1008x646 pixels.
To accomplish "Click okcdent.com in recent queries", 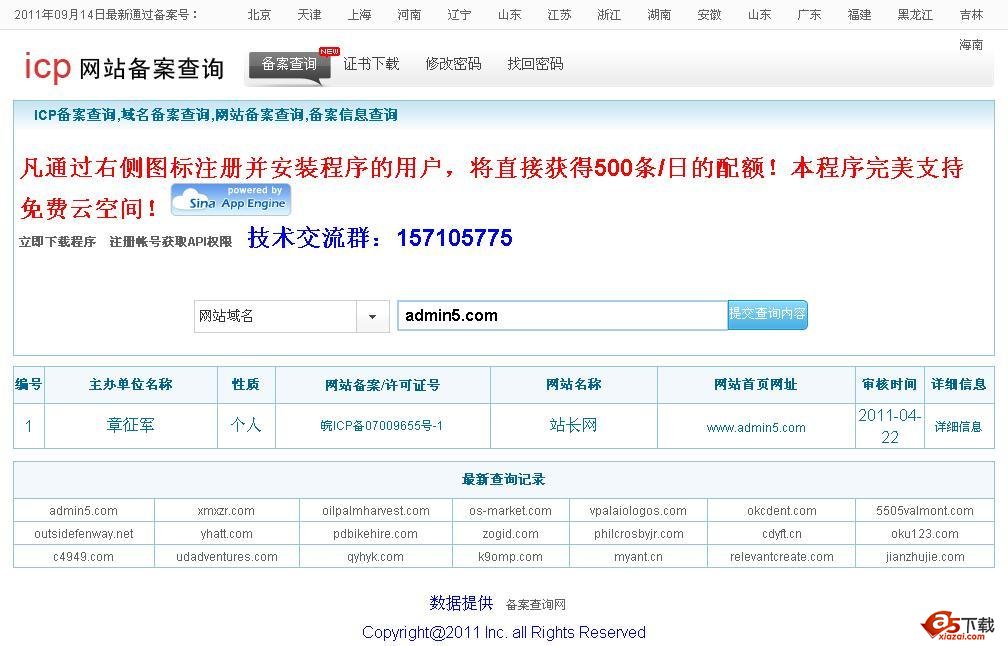I will [x=782, y=511].
